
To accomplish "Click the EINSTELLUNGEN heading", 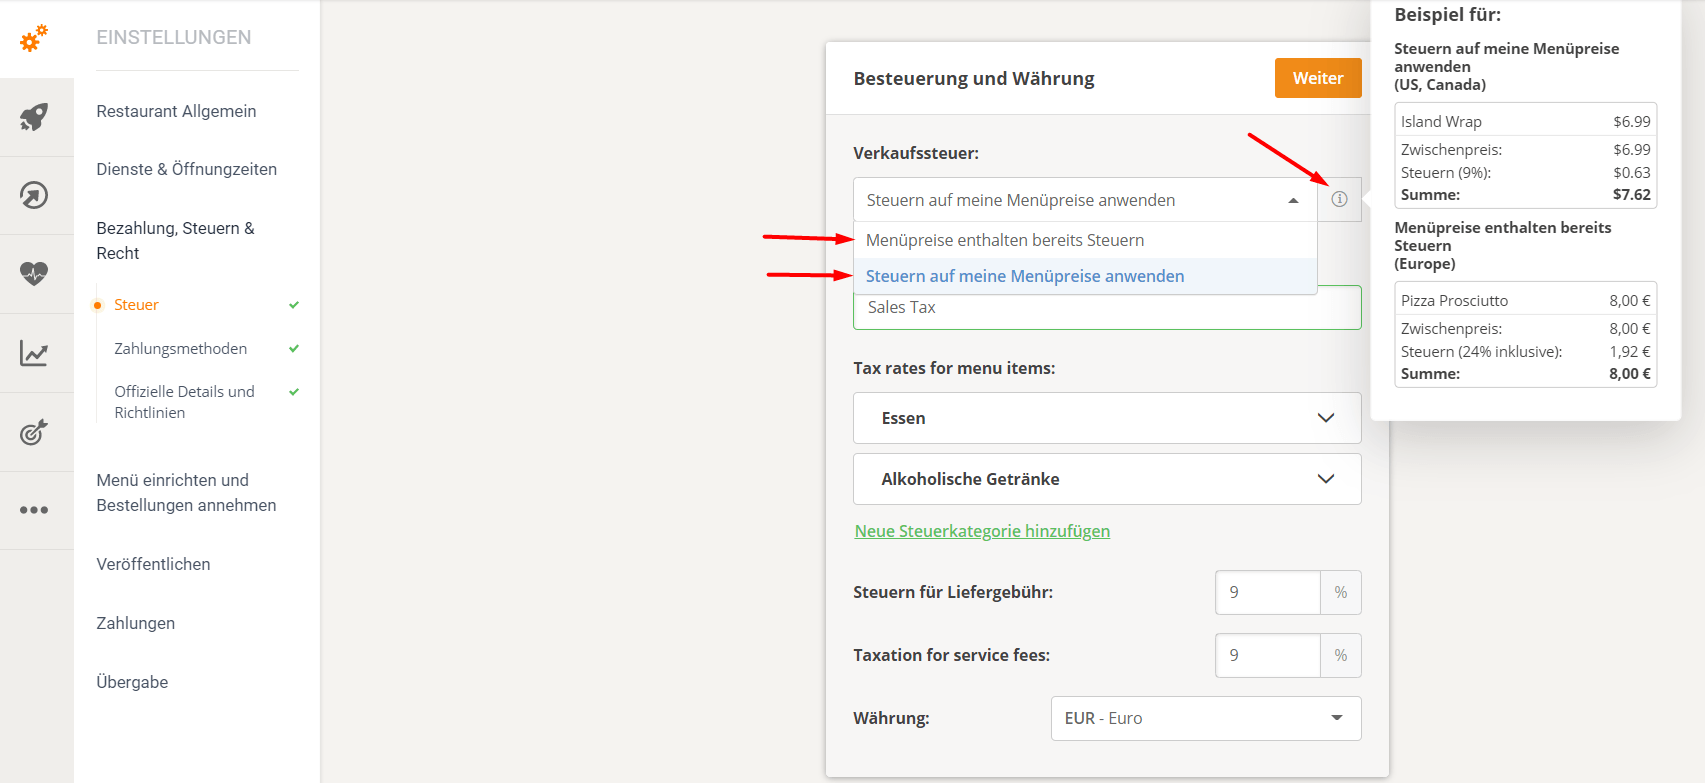I will [174, 37].
